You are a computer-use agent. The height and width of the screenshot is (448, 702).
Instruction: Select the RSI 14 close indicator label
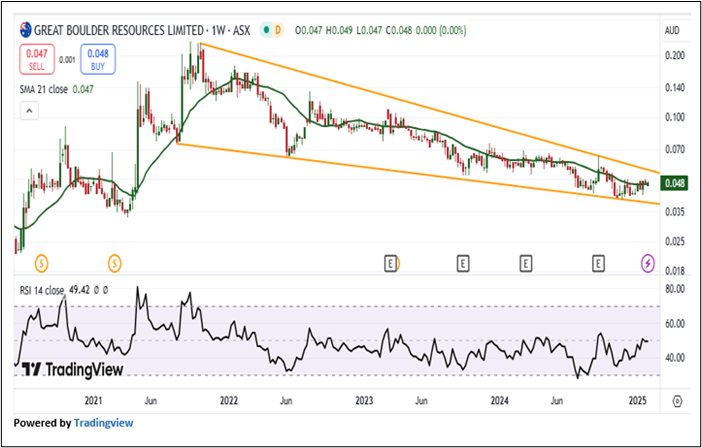(x=42, y=290)
